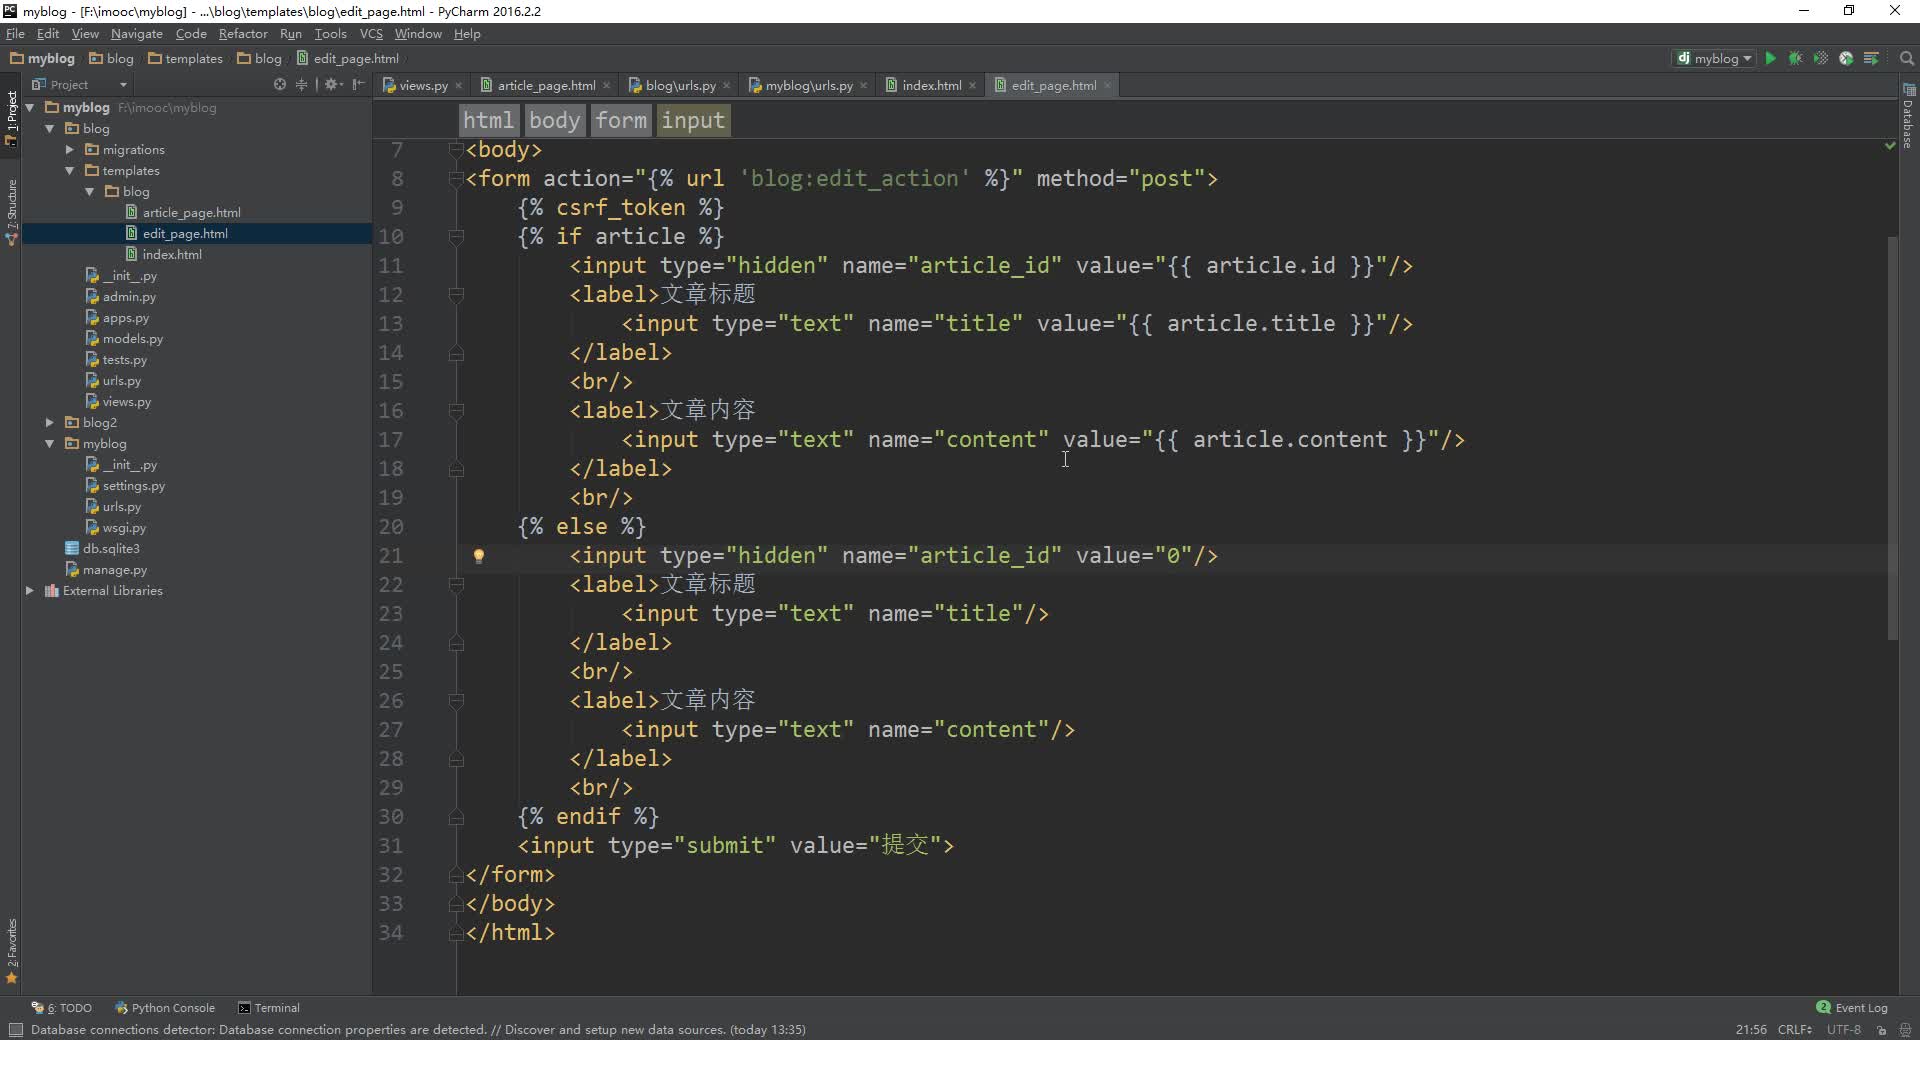Open the Project view selector dropdown
The image size is (1920, 1080).
80,84
